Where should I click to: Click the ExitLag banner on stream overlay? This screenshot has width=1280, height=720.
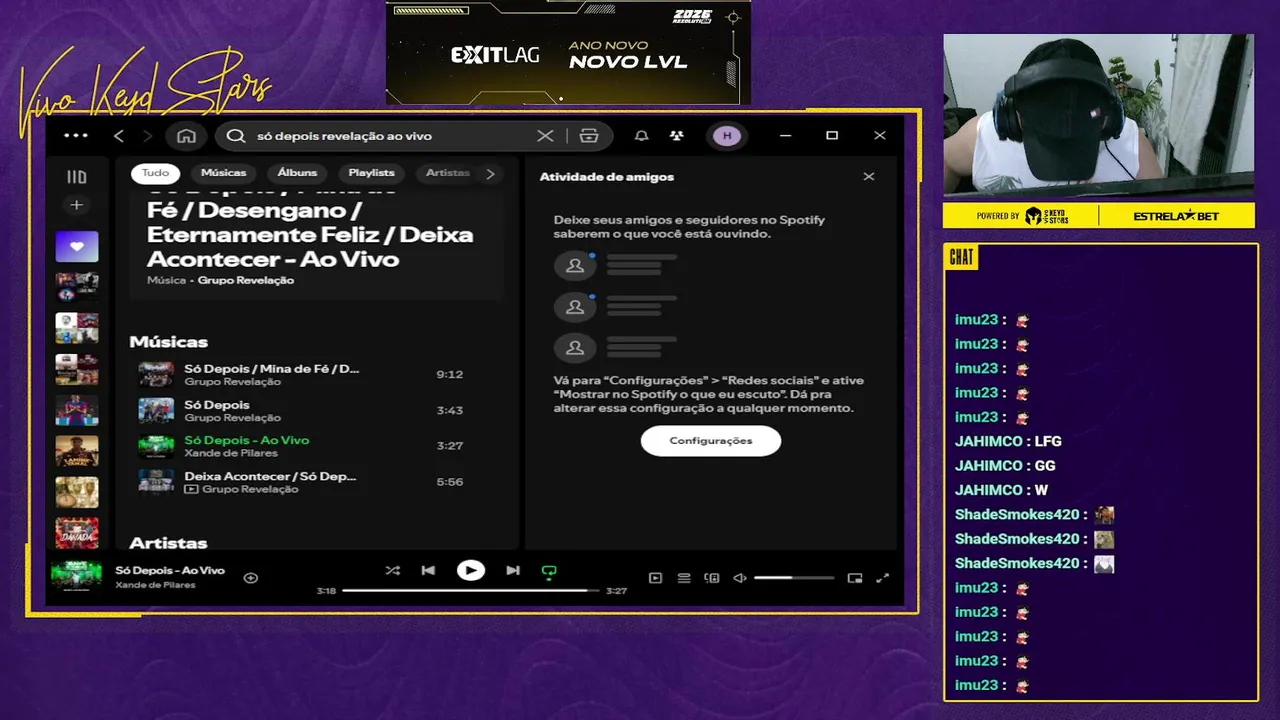pyautogui.click(x=568, y=52)
